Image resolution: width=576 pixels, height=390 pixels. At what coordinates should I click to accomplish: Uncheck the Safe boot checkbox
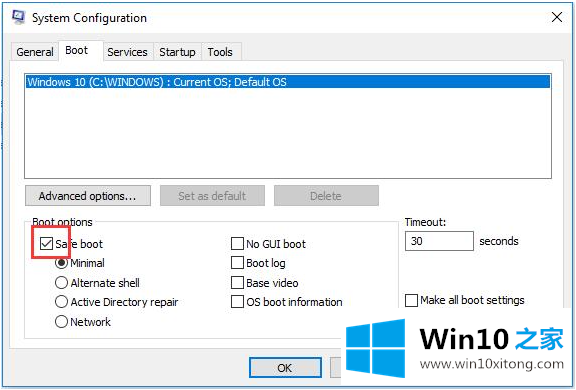pos(46,243)
